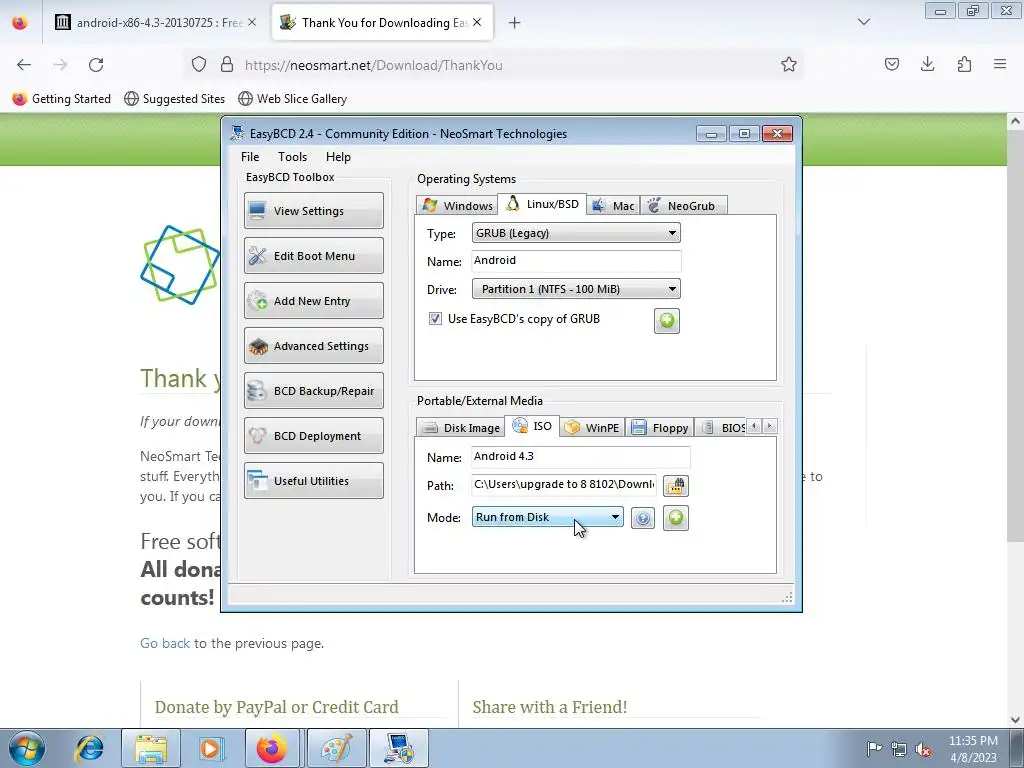The width and height of the screenshot is (1024, 768).
Task: Browse for ISO file with the binoculars icon
Action: pyautogui.click(x=676, y=486)
